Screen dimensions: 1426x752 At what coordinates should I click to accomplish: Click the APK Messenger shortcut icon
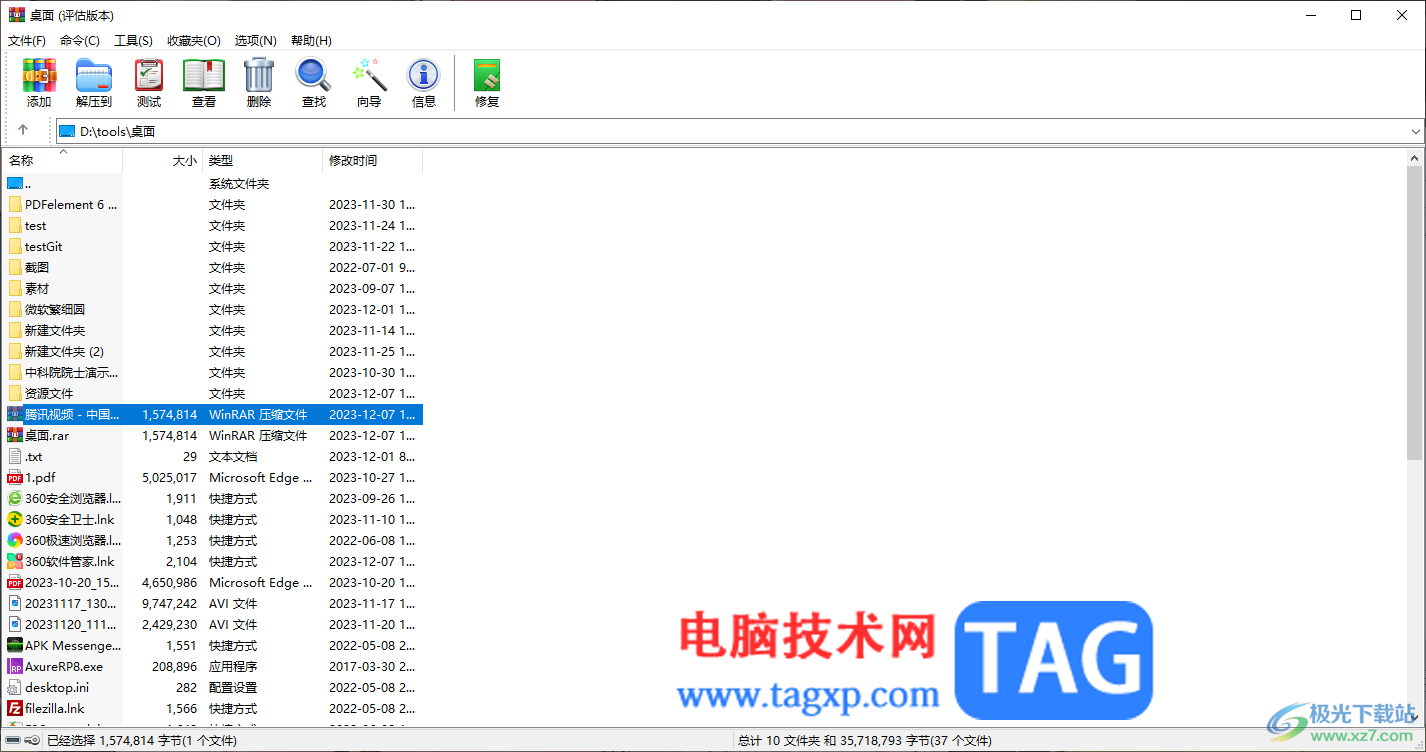click(x=15, y=645)
